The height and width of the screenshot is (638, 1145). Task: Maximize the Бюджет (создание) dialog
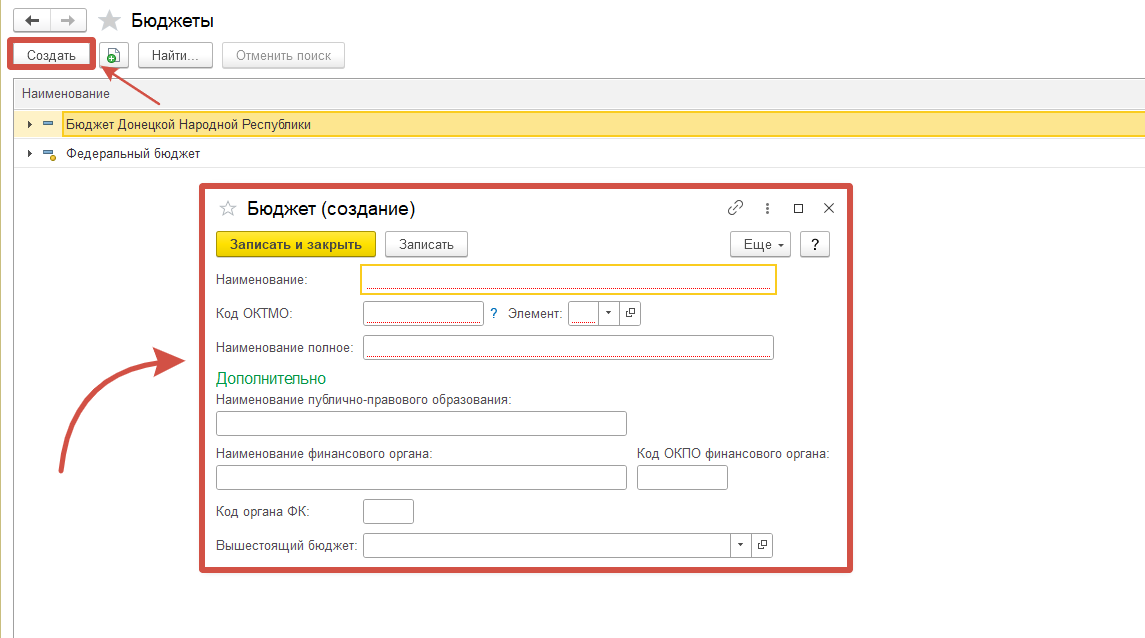pos(798,209)
